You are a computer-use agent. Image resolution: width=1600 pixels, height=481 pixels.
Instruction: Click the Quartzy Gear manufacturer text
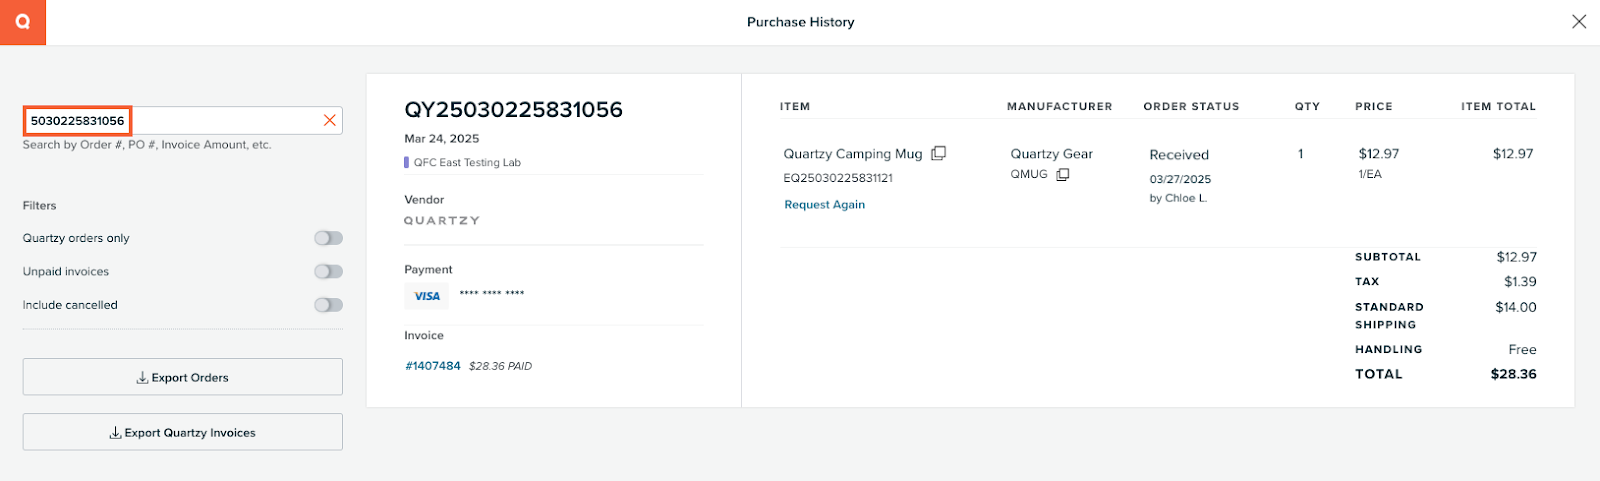1052,154
